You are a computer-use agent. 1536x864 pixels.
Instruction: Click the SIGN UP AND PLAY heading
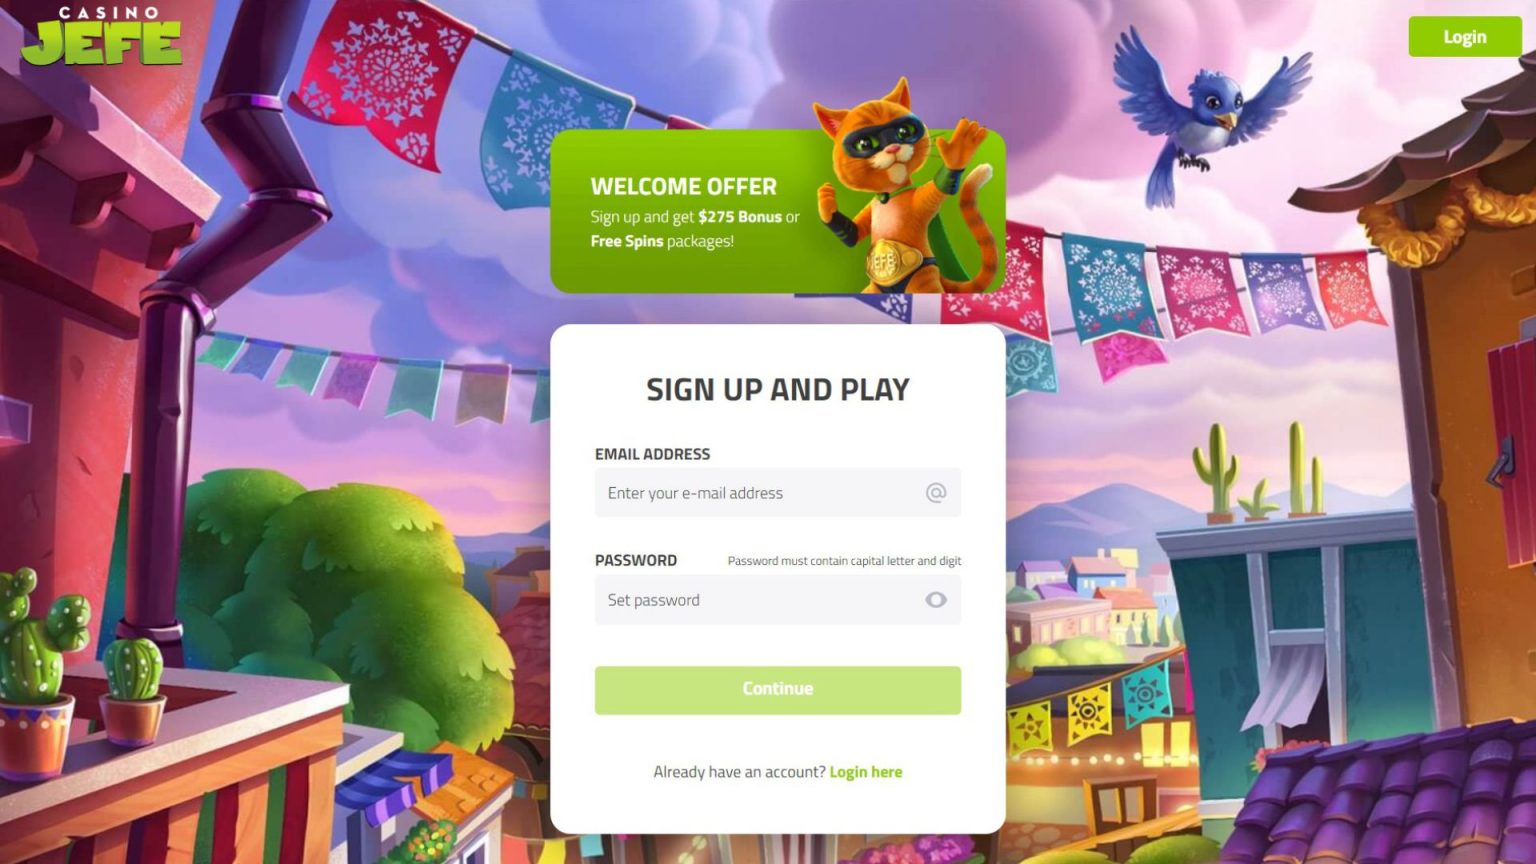[x=778, y=389]
